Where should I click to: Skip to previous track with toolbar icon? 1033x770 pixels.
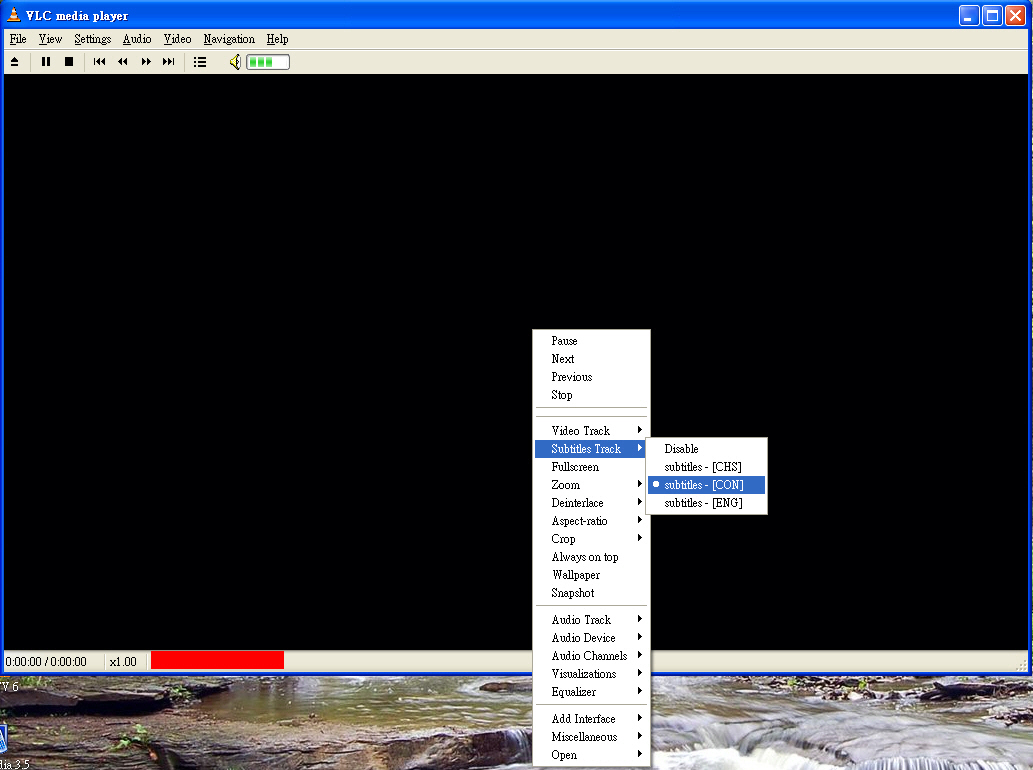click(x=100, y=62)
